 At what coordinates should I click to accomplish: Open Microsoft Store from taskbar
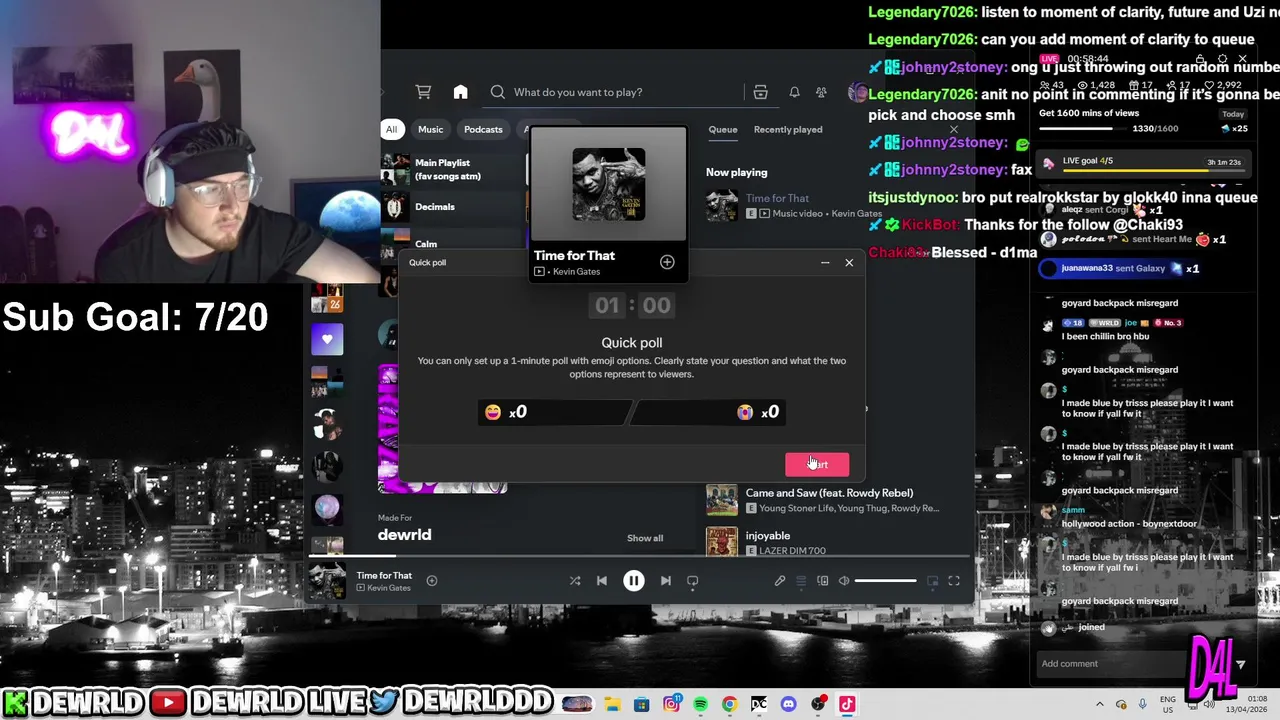point(641,704)
